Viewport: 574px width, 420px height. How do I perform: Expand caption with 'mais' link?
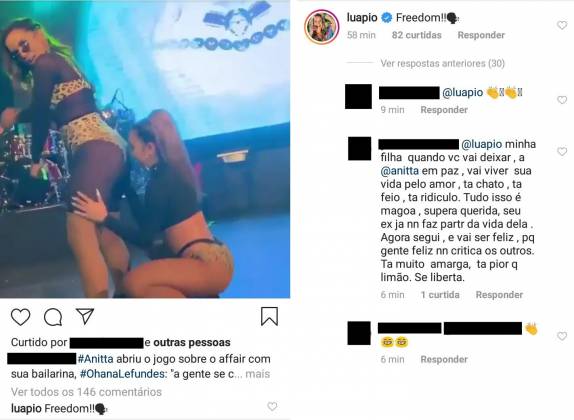coord(257,374)
